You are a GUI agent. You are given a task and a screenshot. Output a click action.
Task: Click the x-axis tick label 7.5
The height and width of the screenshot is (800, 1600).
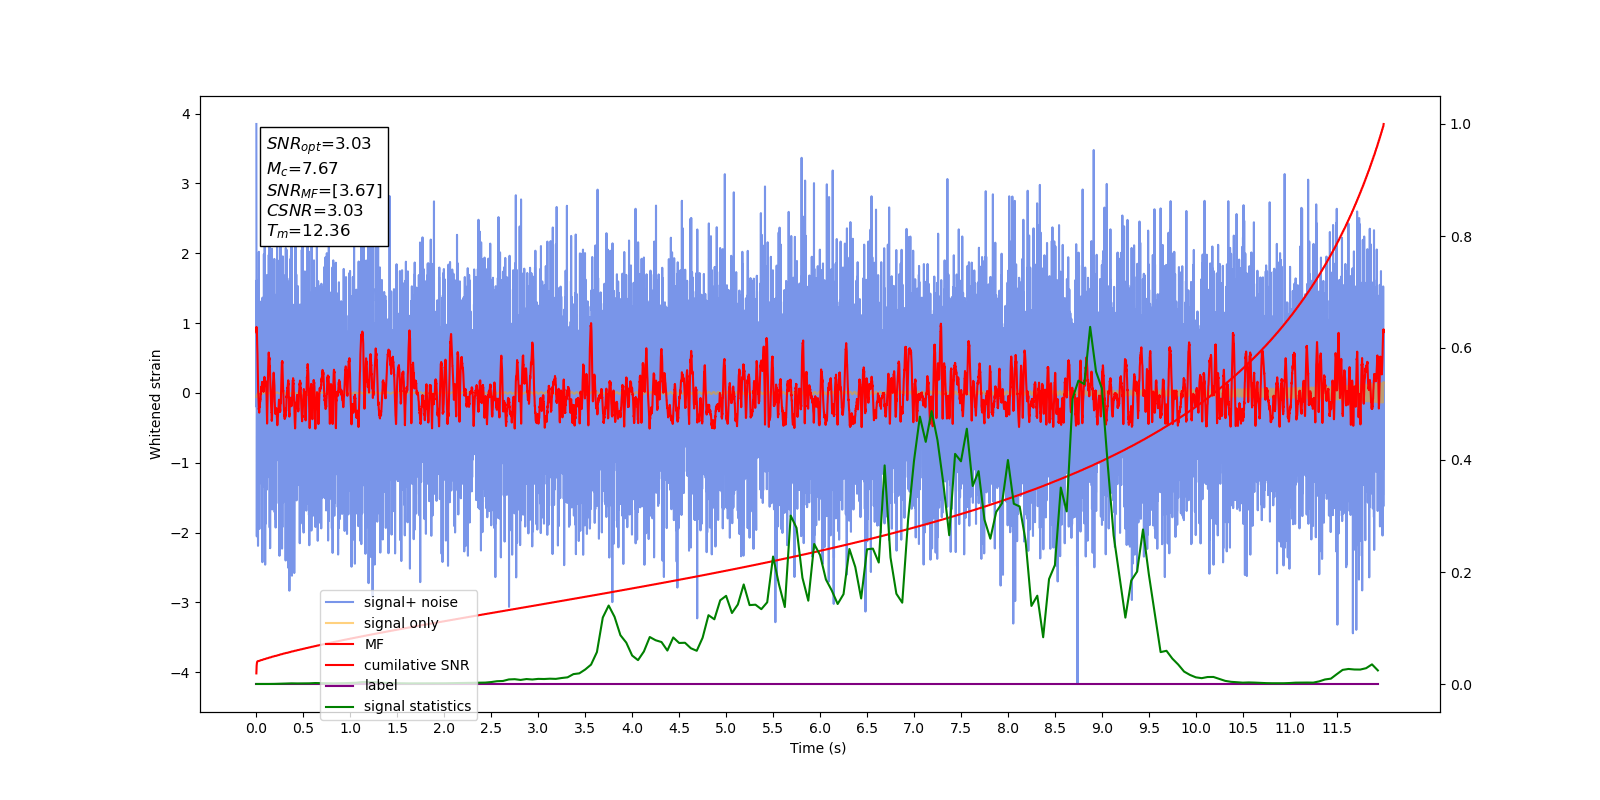tap(961, 728)
